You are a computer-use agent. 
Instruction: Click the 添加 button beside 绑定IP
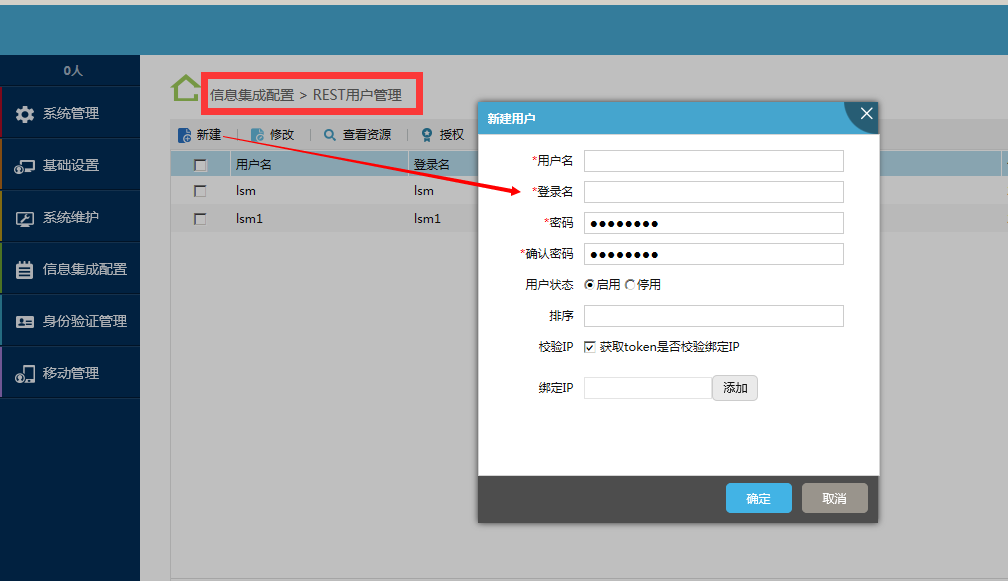click(735, 388)
